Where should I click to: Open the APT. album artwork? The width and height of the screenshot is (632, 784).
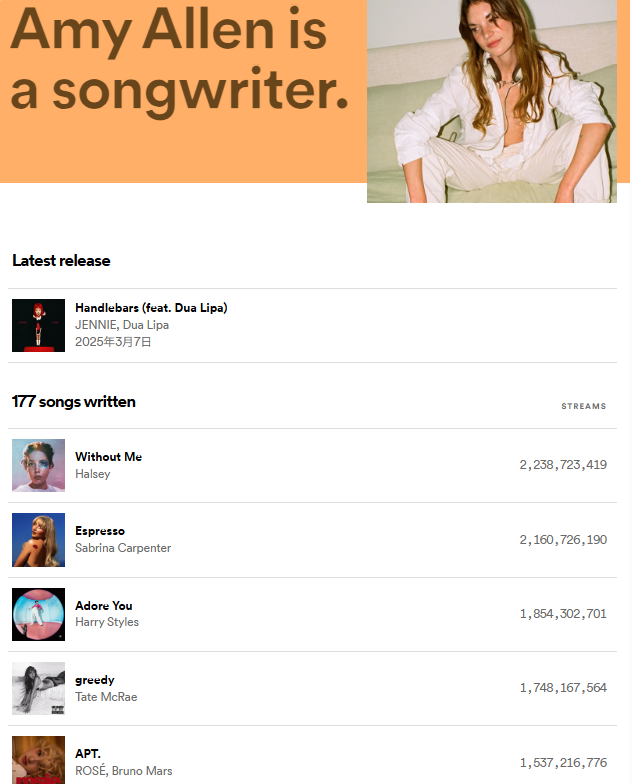tap(38, 760)
